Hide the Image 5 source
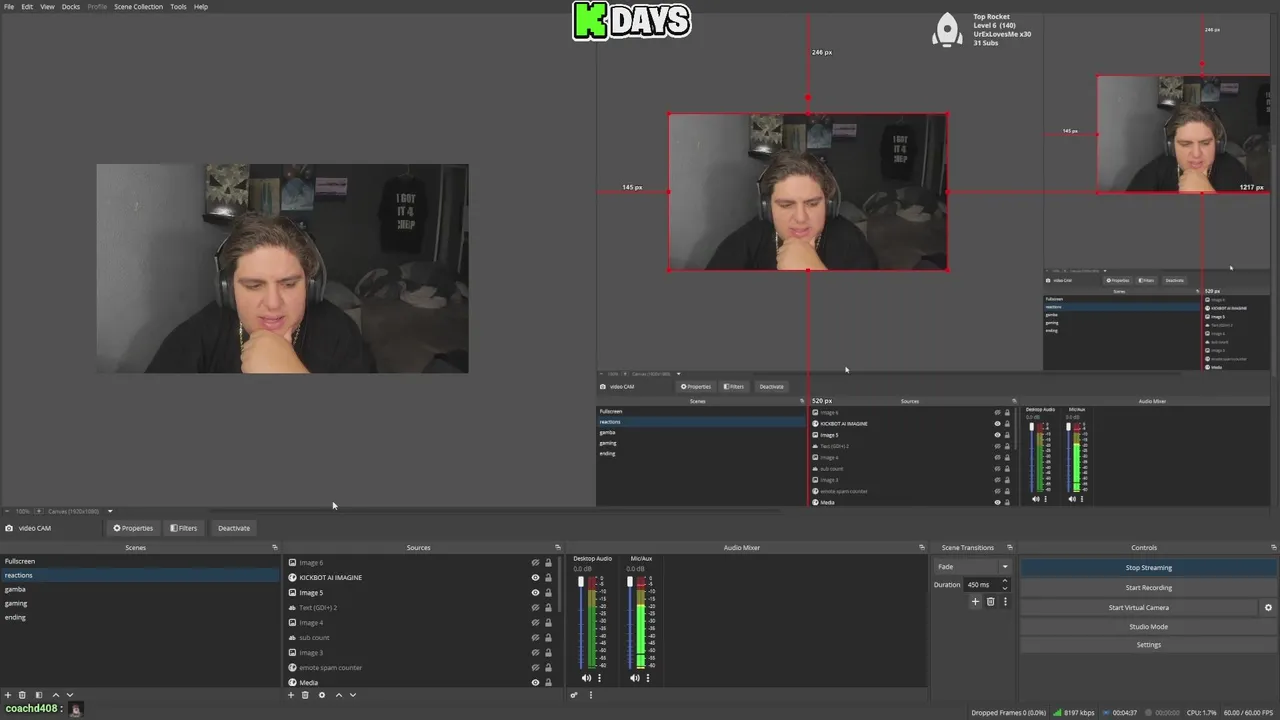The width and height of the screenshot is (1280, 720). point(535,593)
